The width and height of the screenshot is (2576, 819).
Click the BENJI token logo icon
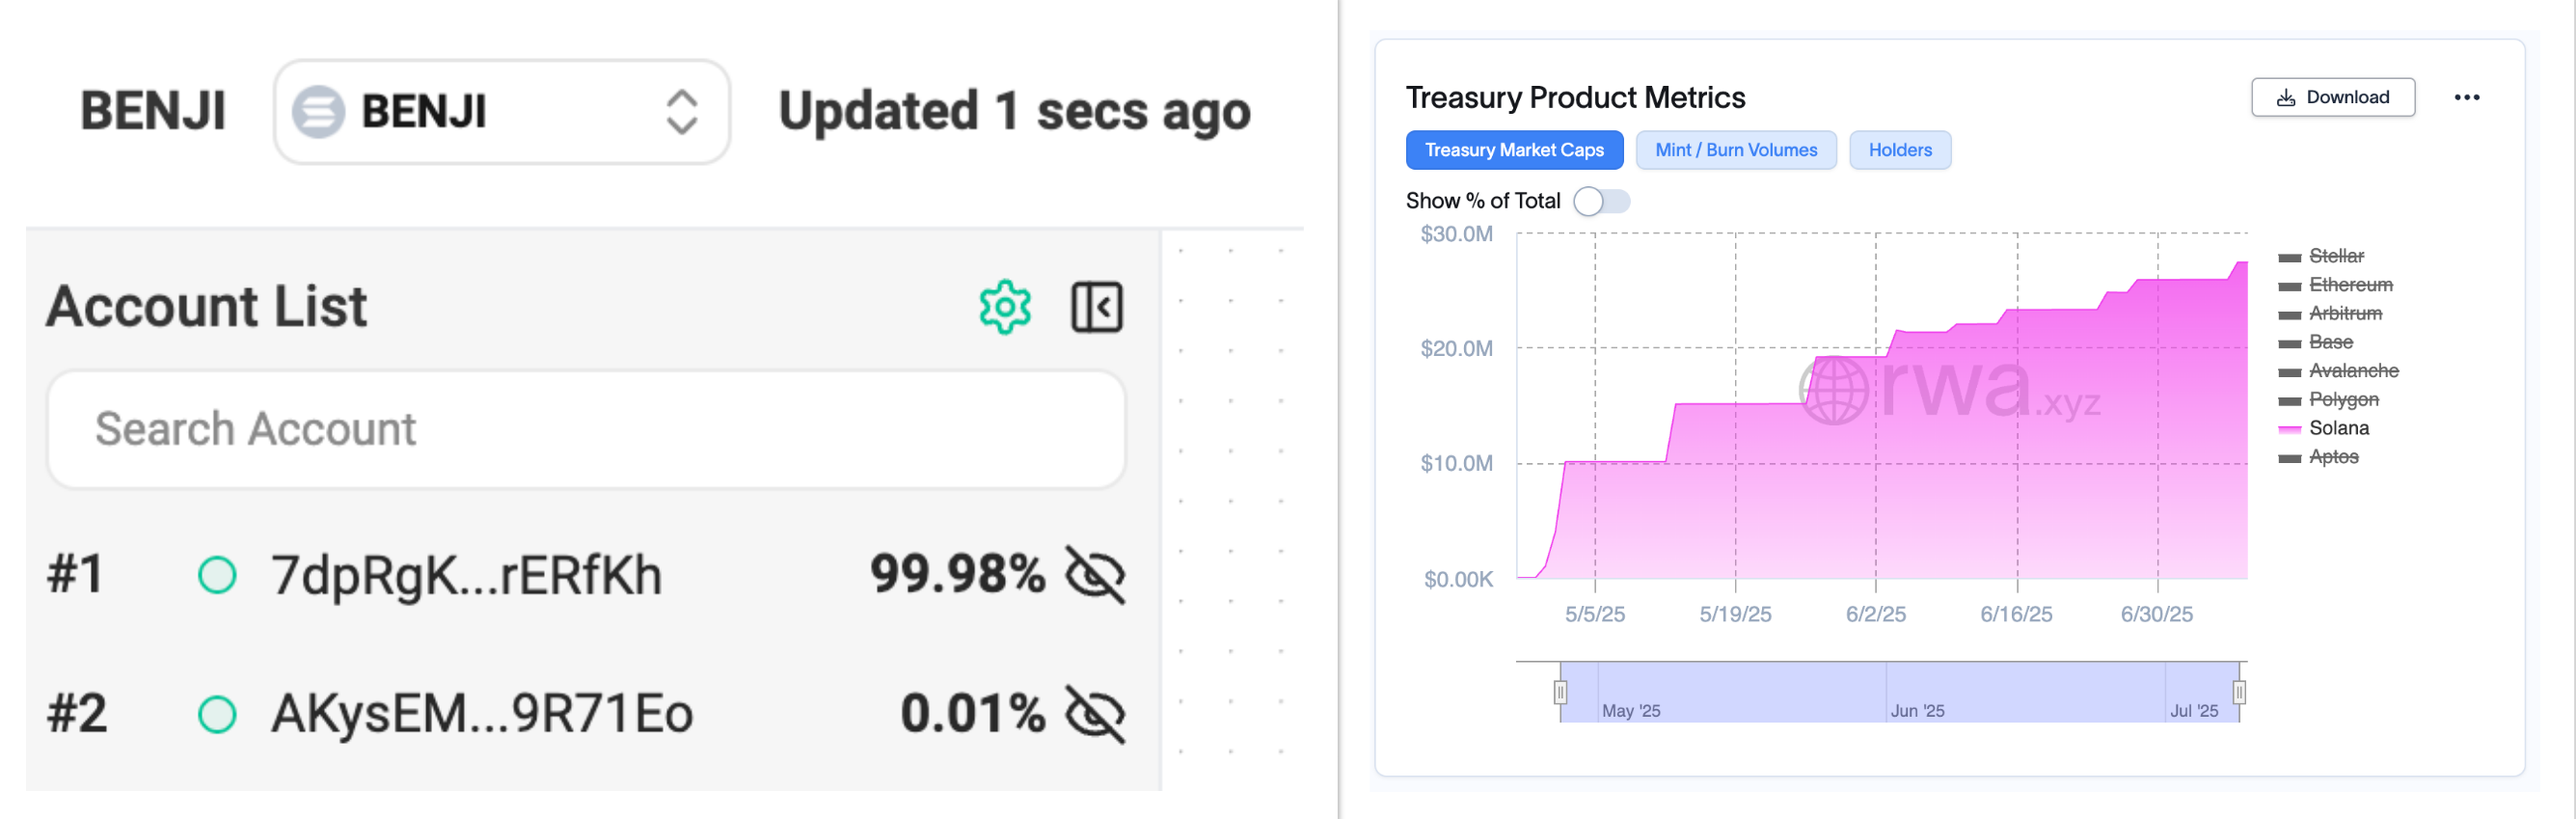click(318, 111)
